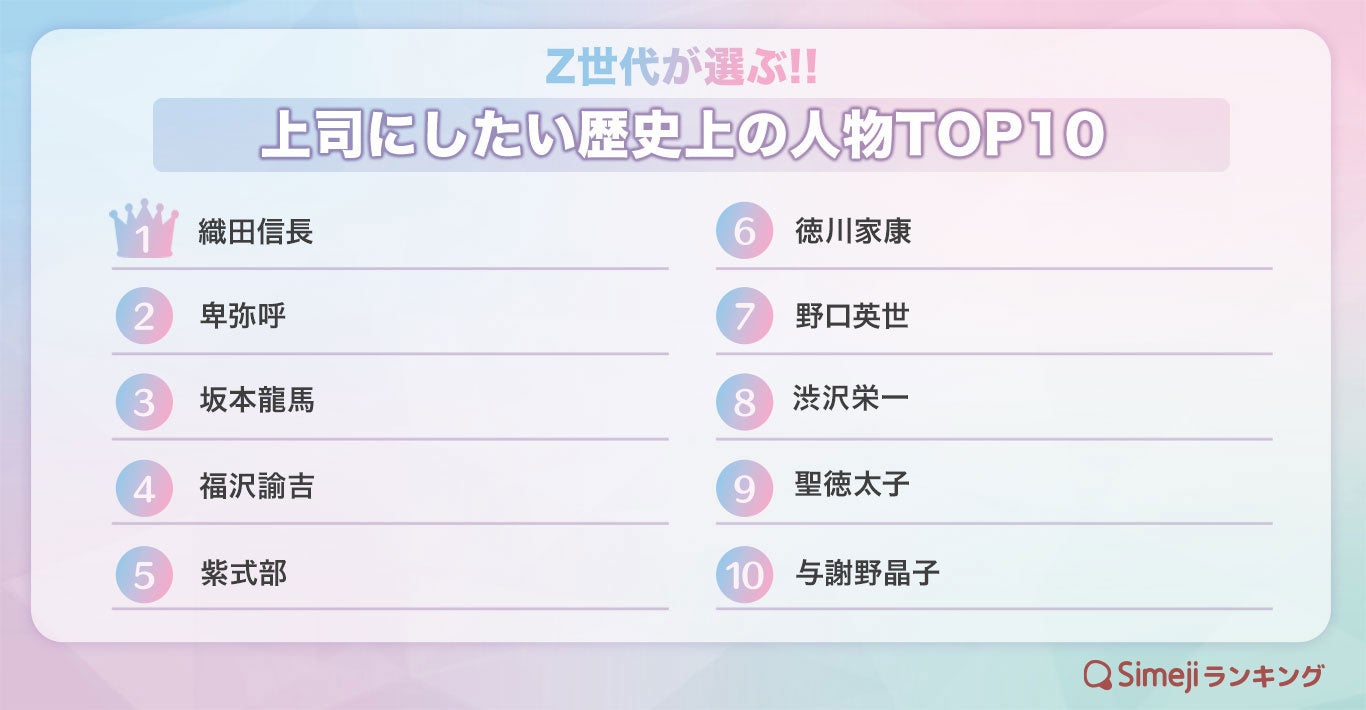Click the Simeji speech bubble logo icon
Image resolution: width=1366 pixels, height=710 pixels.
pyautogui.click(x=1099, y=675)
